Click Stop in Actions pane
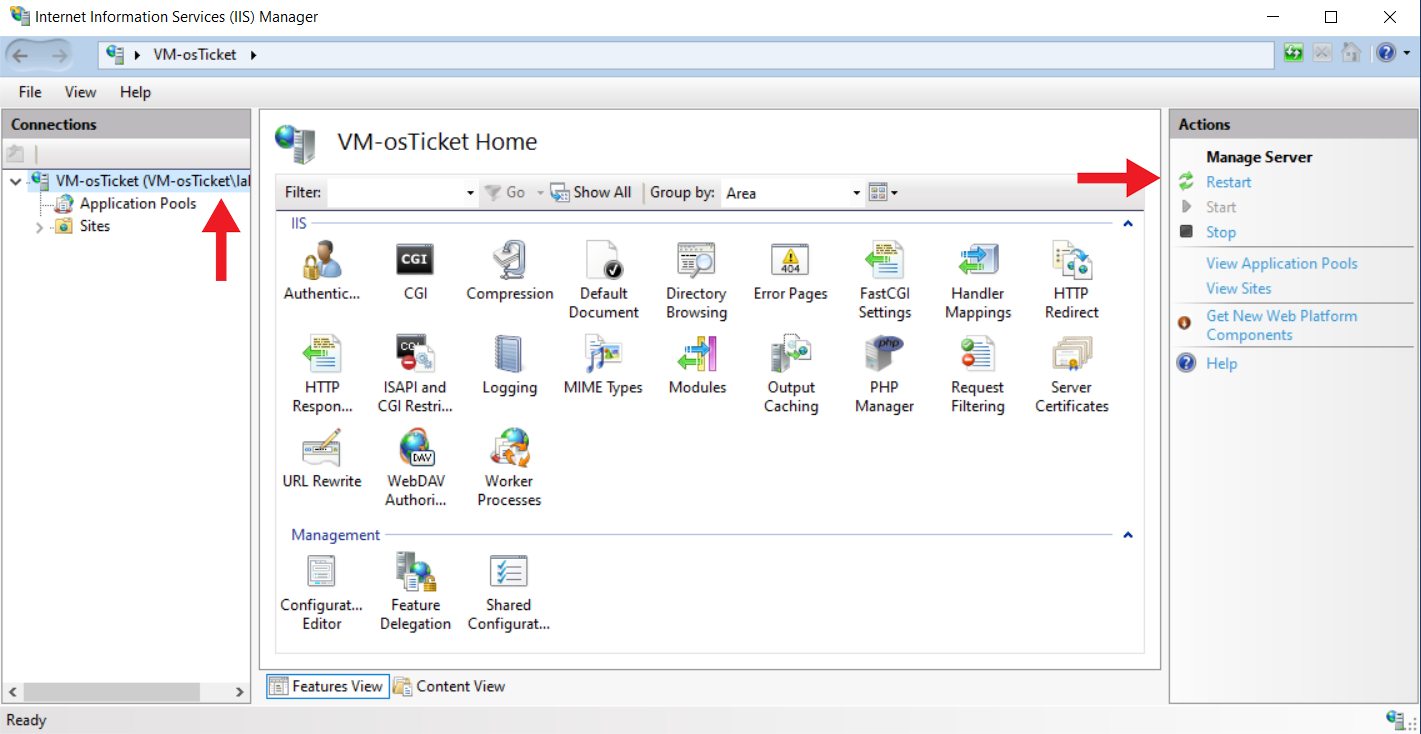Viewport: 1421px width, 734px height. pyautogui.click(x=1221, y=232)
